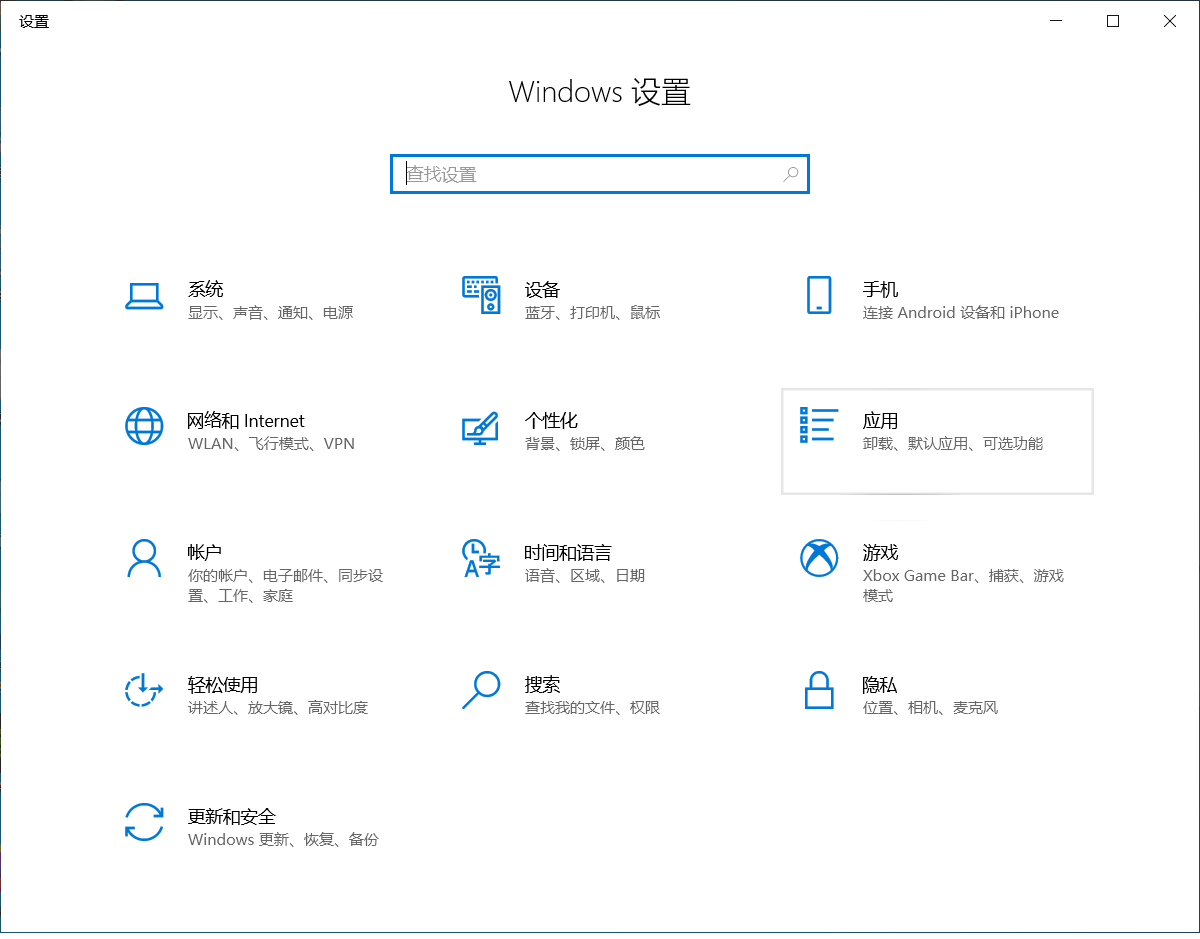Click the 更新和安全 sync arrows icon
This screenshot has width=1200, height=939.
(144, 822)
